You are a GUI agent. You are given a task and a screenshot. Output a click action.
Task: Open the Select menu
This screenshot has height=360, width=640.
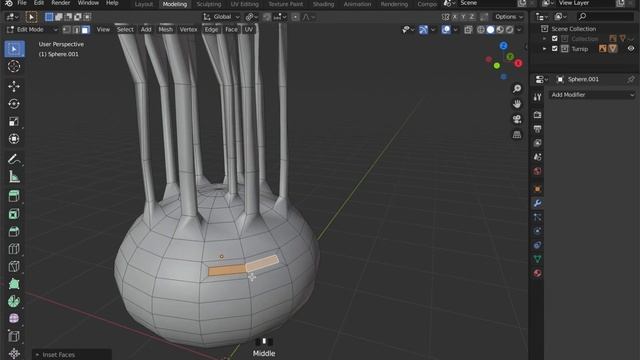[x=125, y=29]
